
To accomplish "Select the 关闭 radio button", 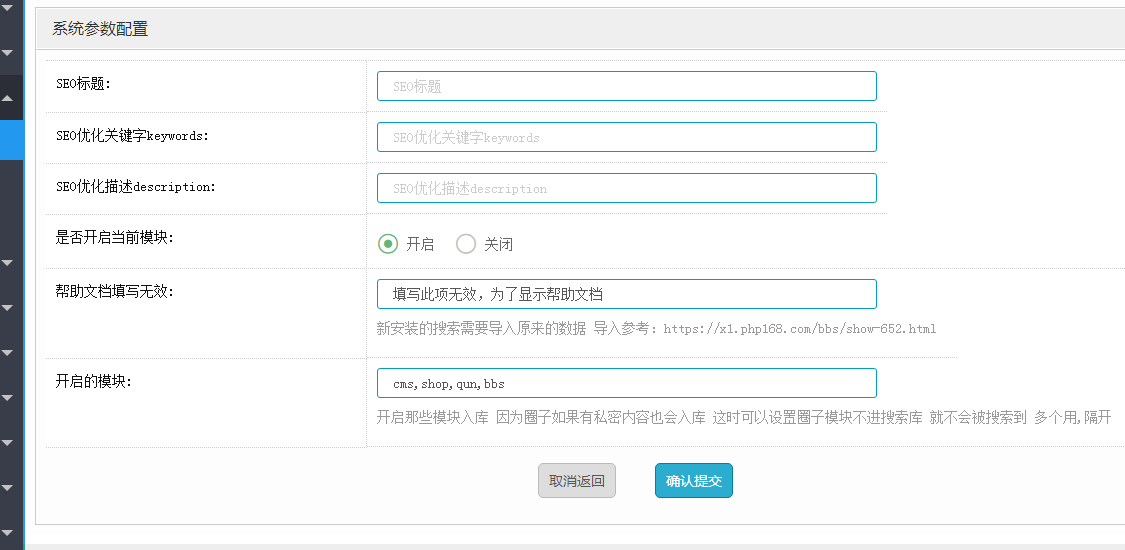I will tap(466, 244).
